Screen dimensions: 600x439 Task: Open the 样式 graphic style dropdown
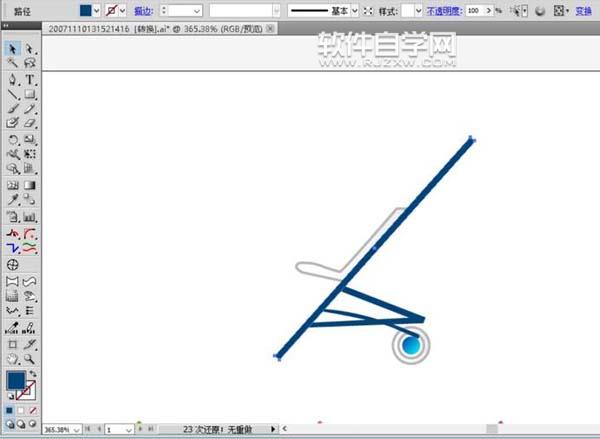coord(418,11)
